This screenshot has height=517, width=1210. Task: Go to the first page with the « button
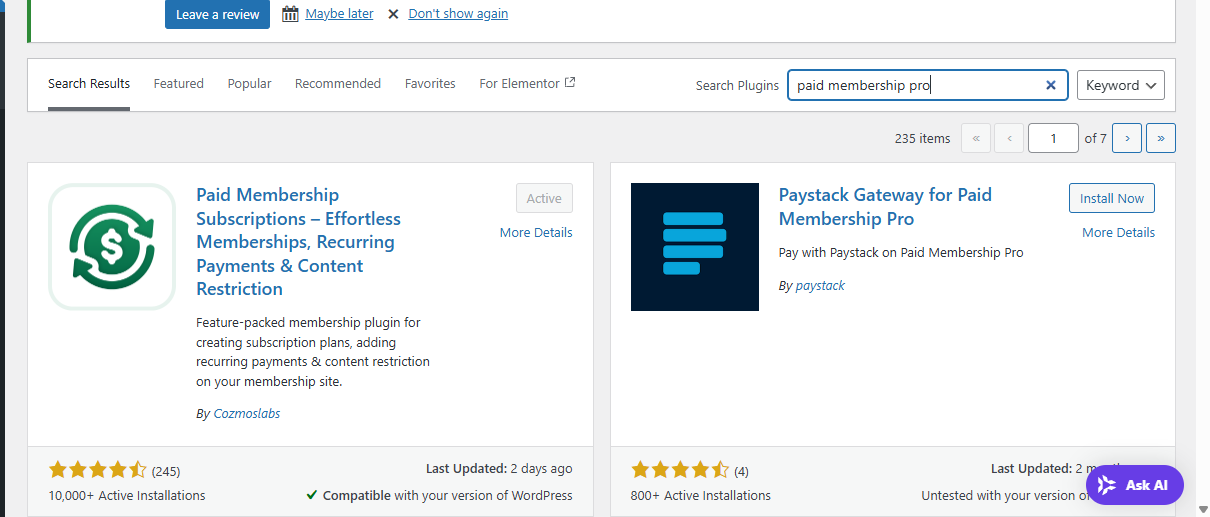976,138
